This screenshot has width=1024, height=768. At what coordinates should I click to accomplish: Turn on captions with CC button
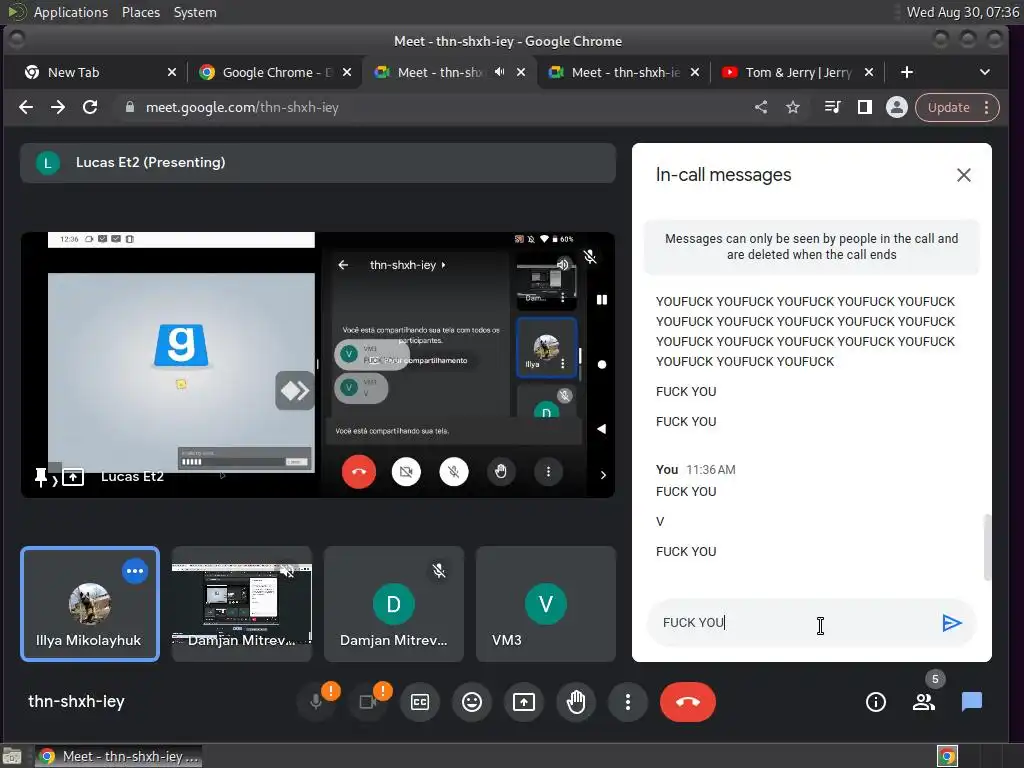[x=420, y=702]
